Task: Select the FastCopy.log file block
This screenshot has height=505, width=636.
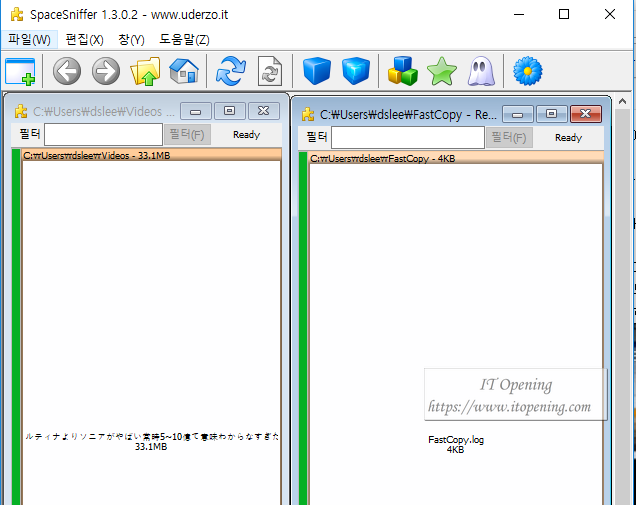Action: (x=455, y=444)
